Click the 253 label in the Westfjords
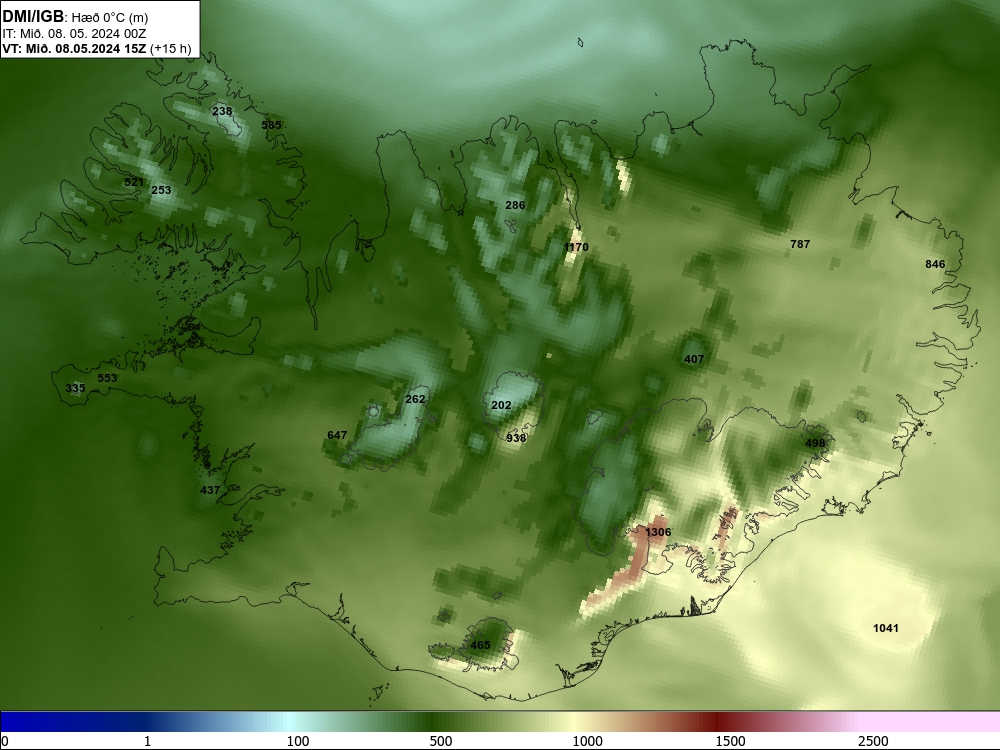 coord(161,190)
